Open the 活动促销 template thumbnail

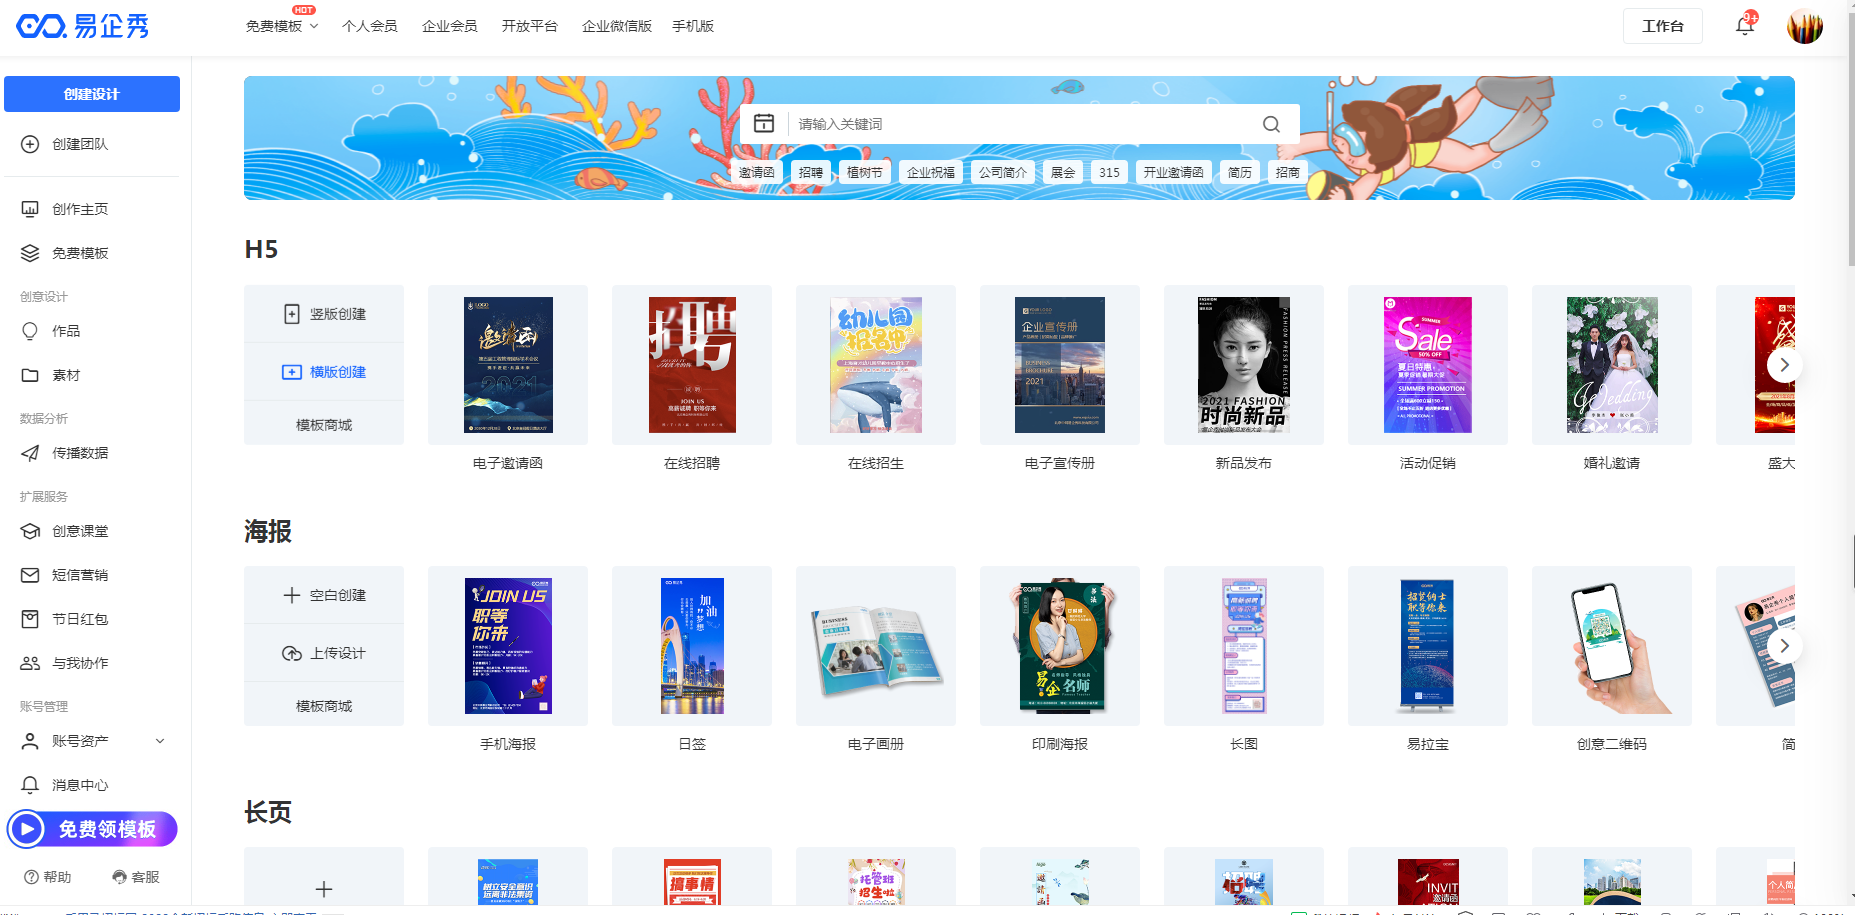[1428, 365]
